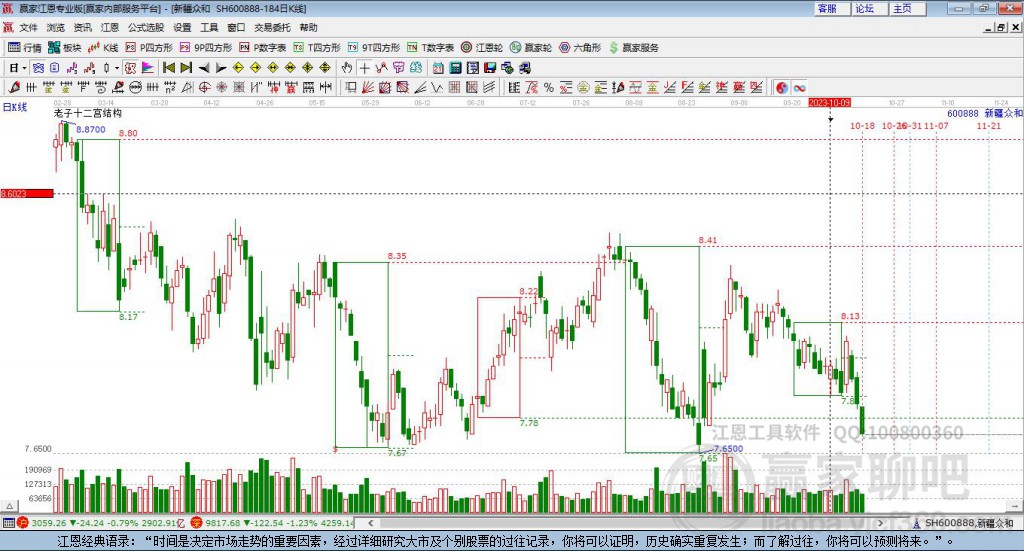Open the 公式选股 menu
Viewport: 1024px width, 551px height.
[146, 27]
